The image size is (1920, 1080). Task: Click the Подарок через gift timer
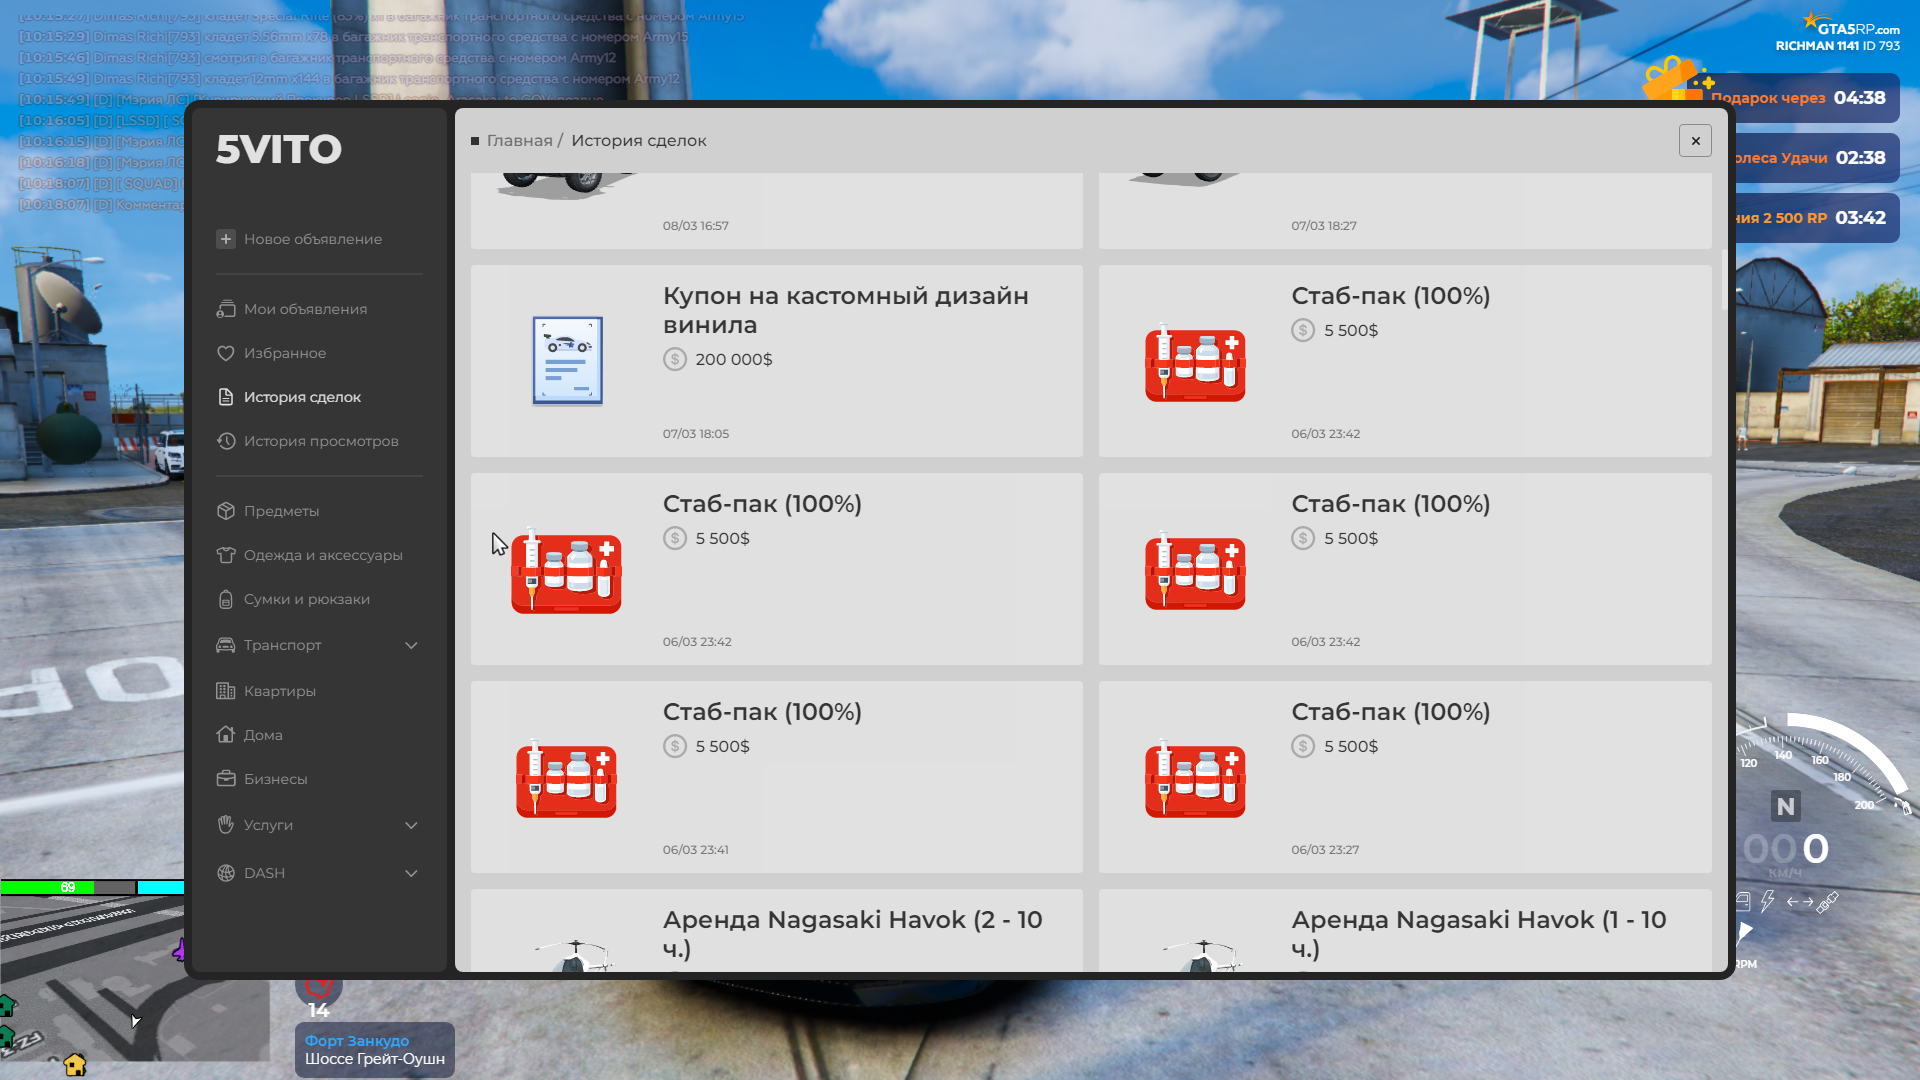point(1796,98)
